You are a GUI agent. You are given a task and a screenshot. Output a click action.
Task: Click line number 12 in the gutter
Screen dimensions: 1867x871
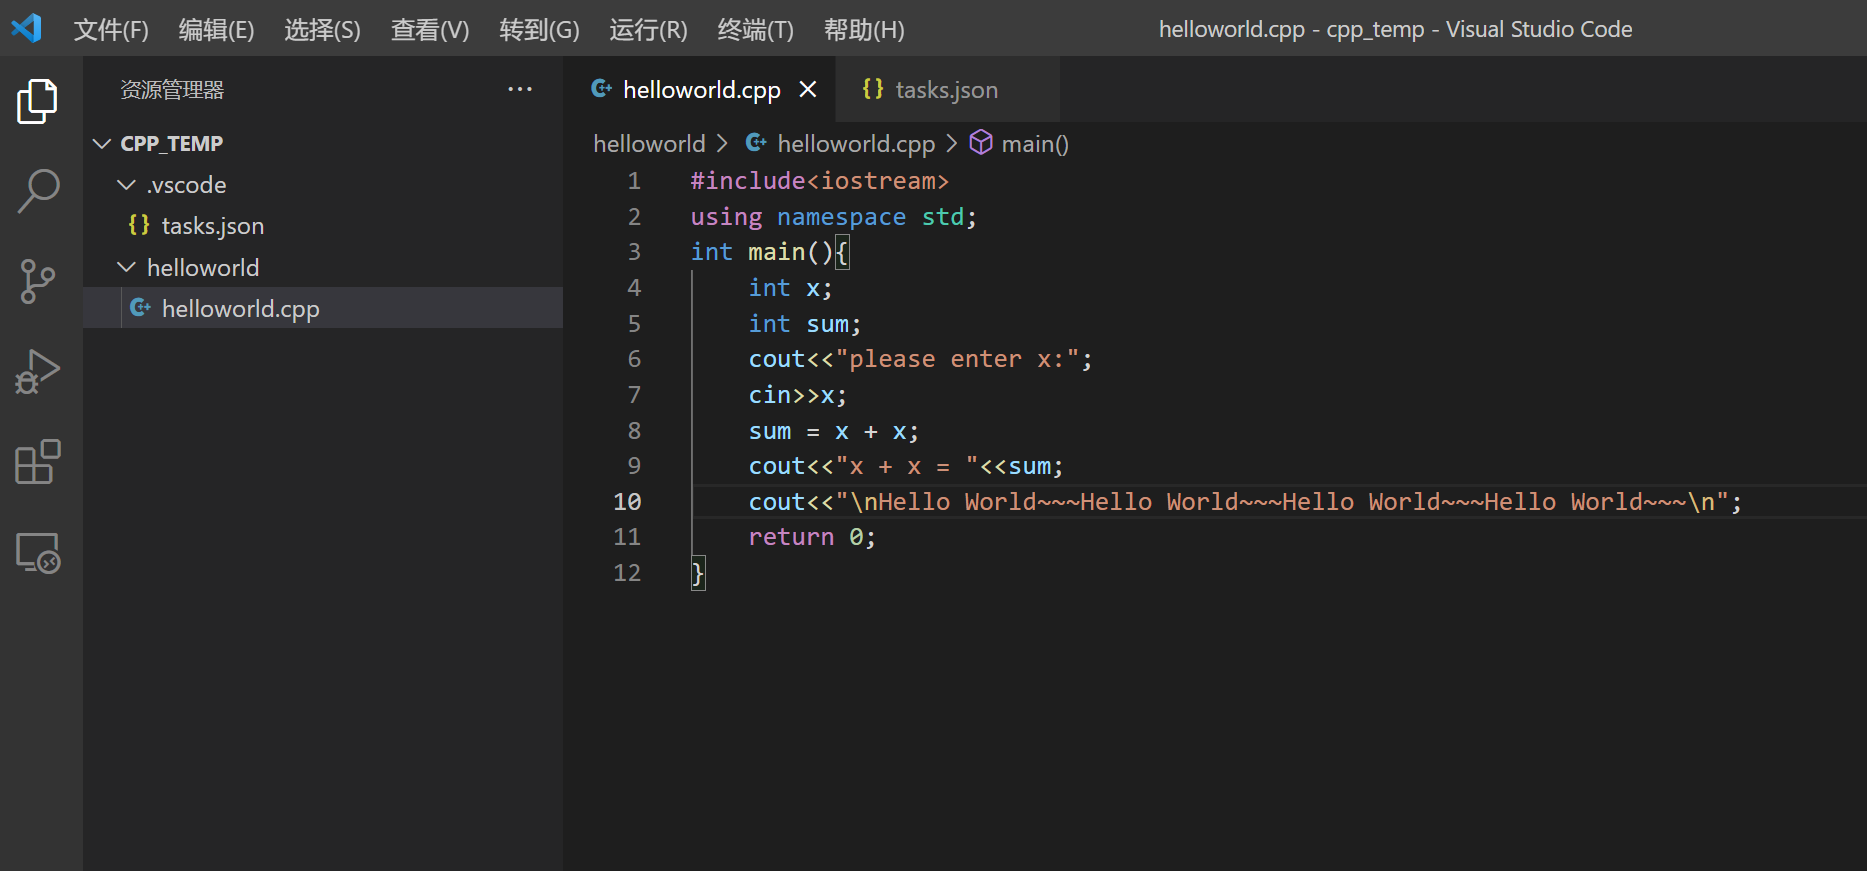[x=627, y=573]
